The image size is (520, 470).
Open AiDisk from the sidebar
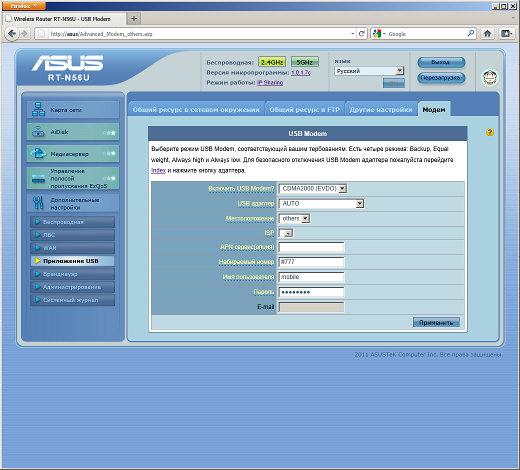click(73, 132)
